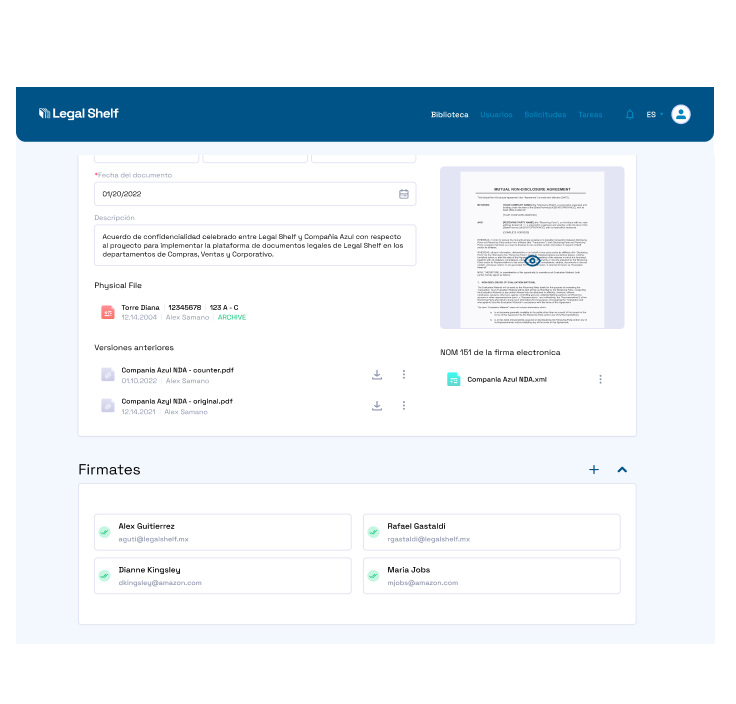
Task: Click the 123 A - C location code
Action: pyautogui.click(x=224, y=307)
